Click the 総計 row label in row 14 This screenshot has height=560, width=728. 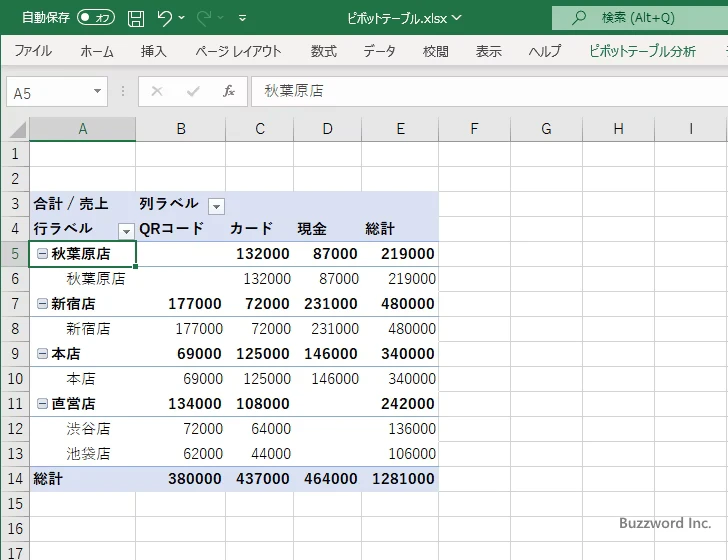click(48, 479)
